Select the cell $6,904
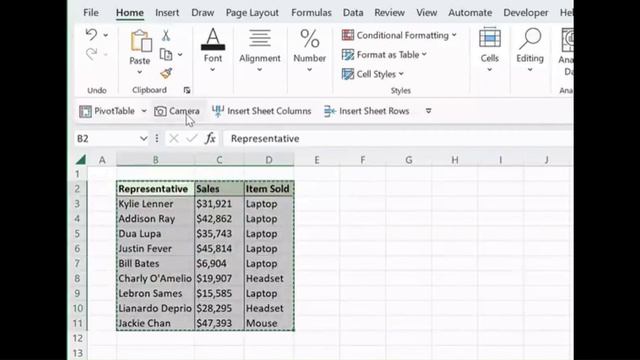Image resolution: width=640 pixels, height=360 pixels. click(x=219, y=263)
